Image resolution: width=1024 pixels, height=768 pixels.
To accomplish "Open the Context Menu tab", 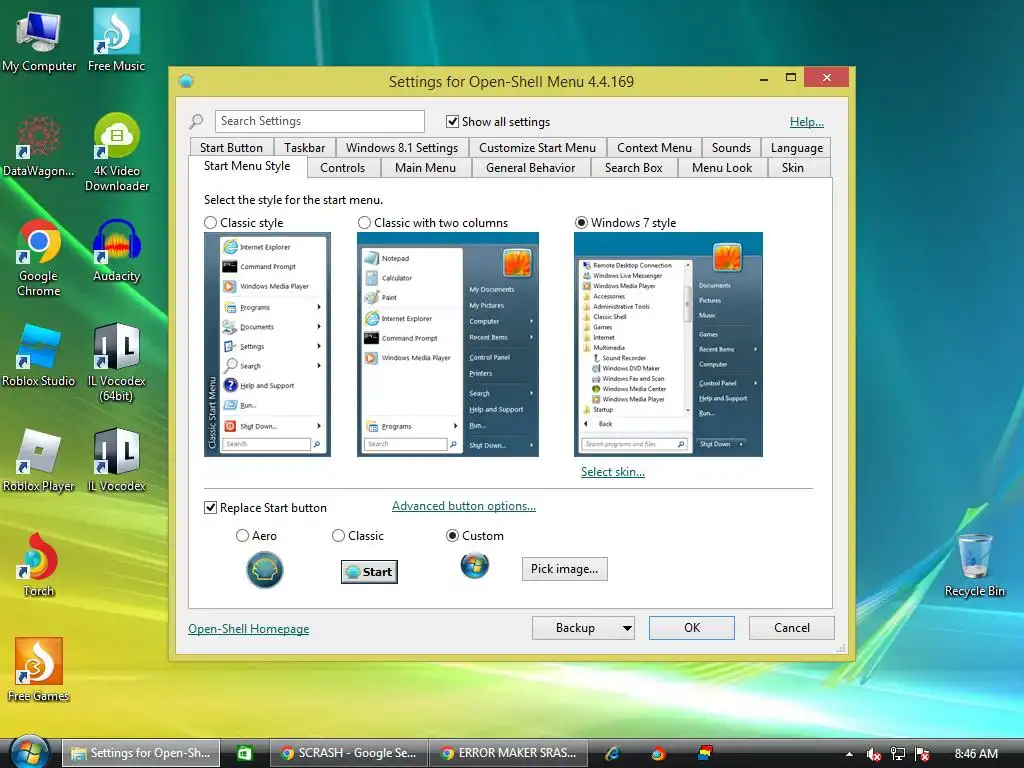I will [x=654, y=148].
